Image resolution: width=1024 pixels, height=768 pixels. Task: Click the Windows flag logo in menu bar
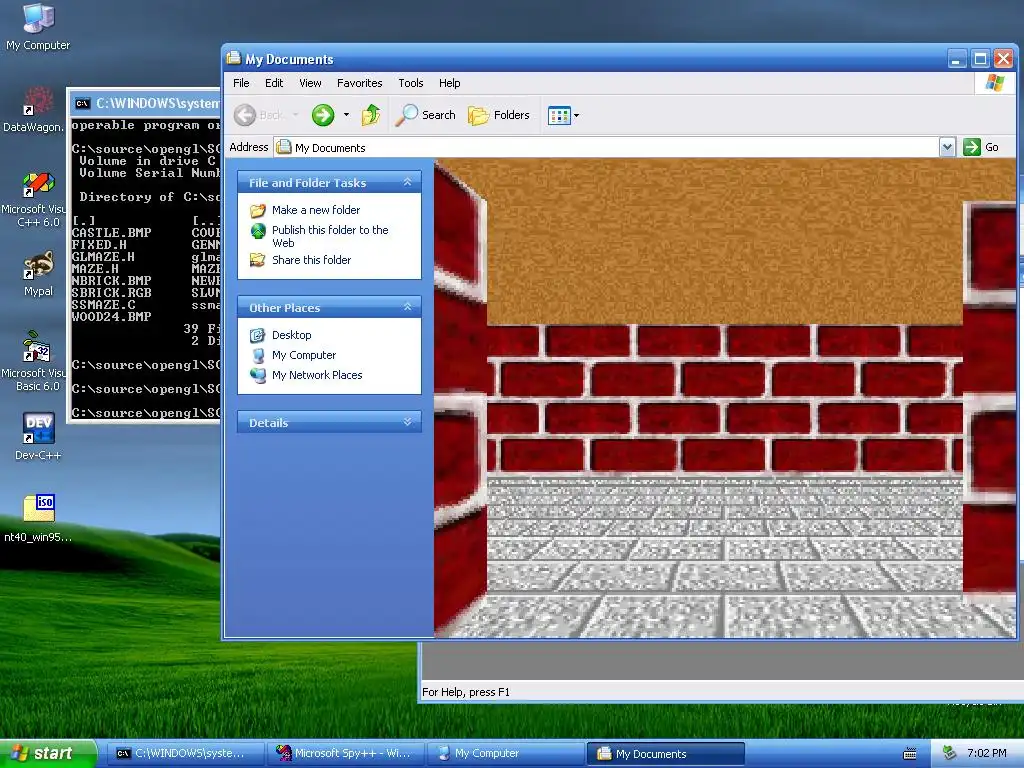(995, 83)
